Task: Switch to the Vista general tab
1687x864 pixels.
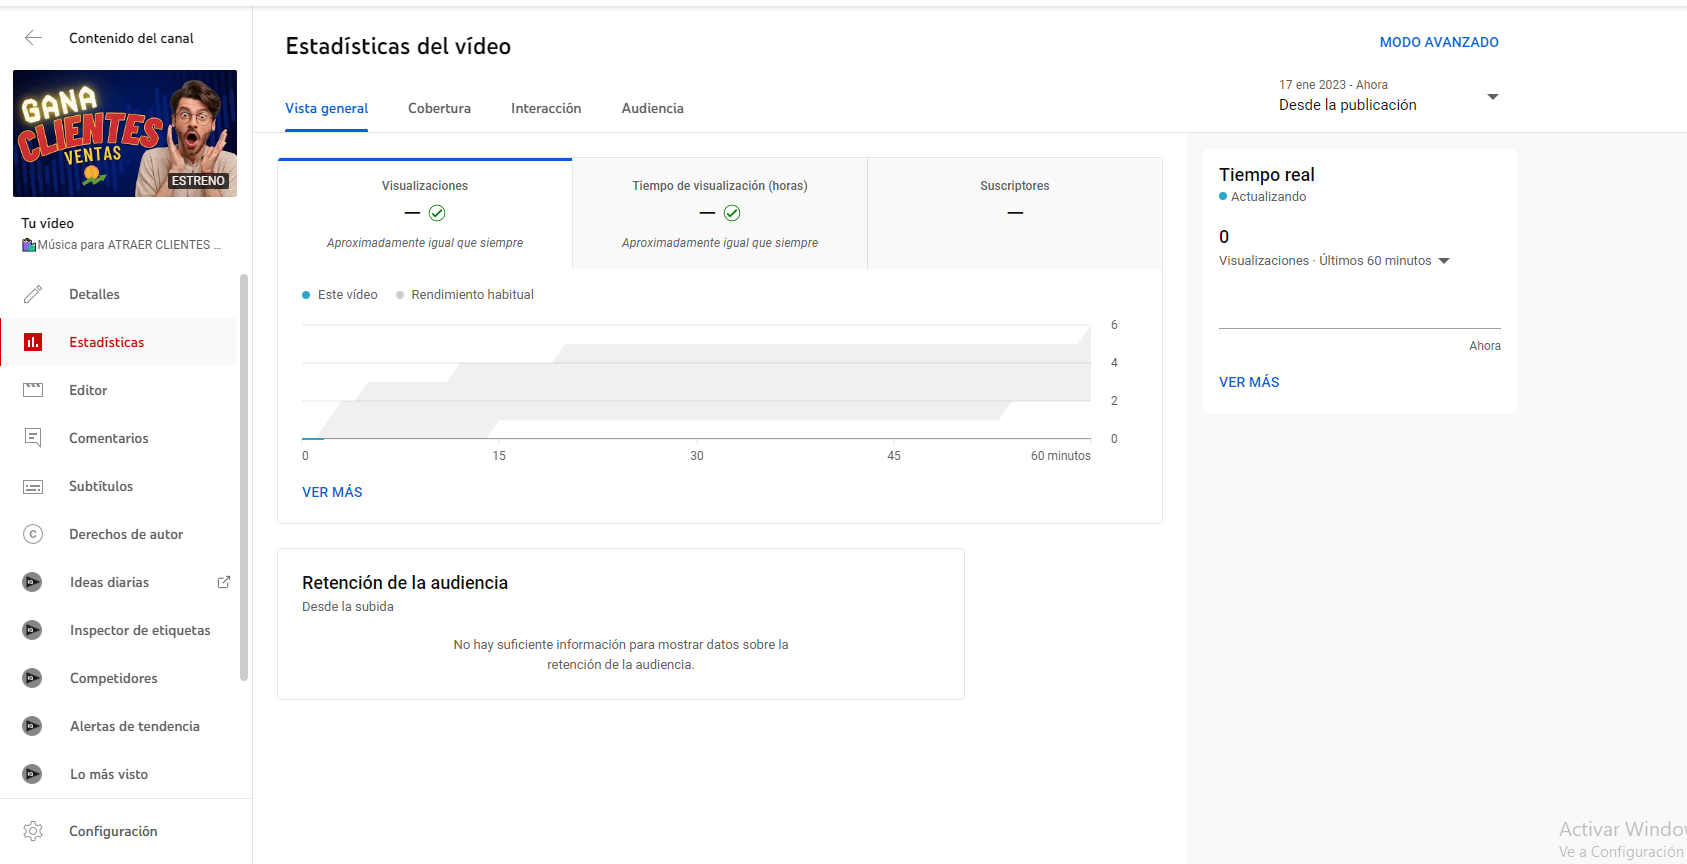Action: coord(326,108)
